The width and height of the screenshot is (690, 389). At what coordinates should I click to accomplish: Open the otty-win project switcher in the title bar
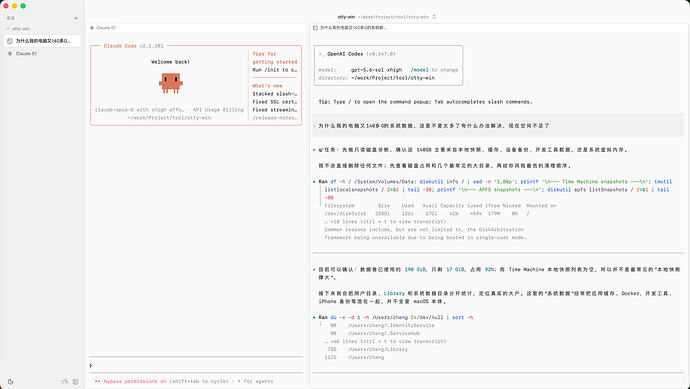point(387,17)
